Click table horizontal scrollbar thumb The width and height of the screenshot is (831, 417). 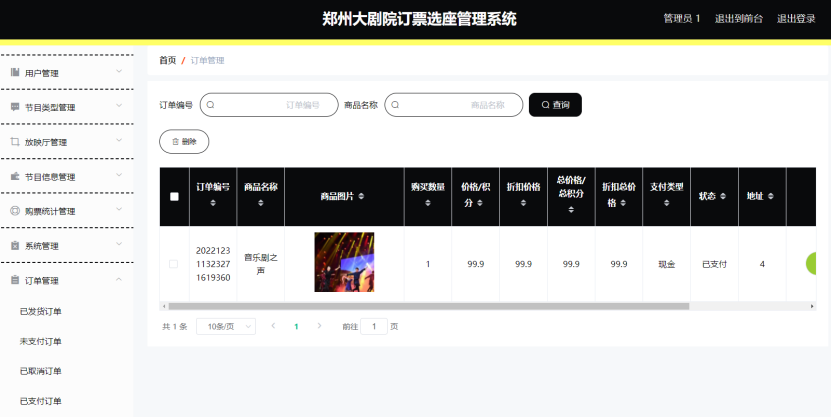click(429, 306)
